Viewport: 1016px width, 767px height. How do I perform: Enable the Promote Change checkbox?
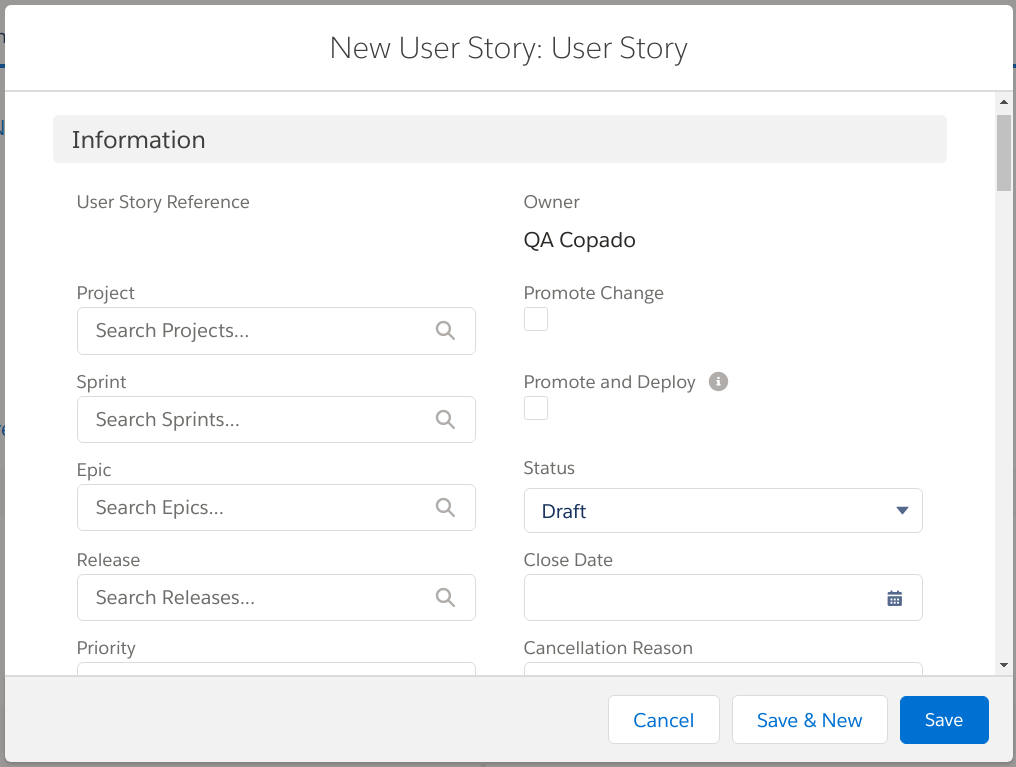click(536, 319)
